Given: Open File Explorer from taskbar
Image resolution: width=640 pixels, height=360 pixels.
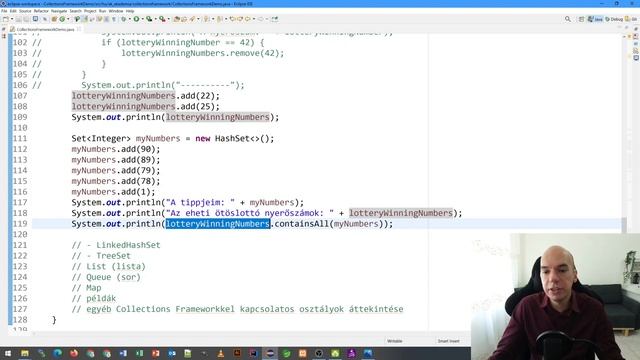Looking at the screenshot, I should pos(24,353).
